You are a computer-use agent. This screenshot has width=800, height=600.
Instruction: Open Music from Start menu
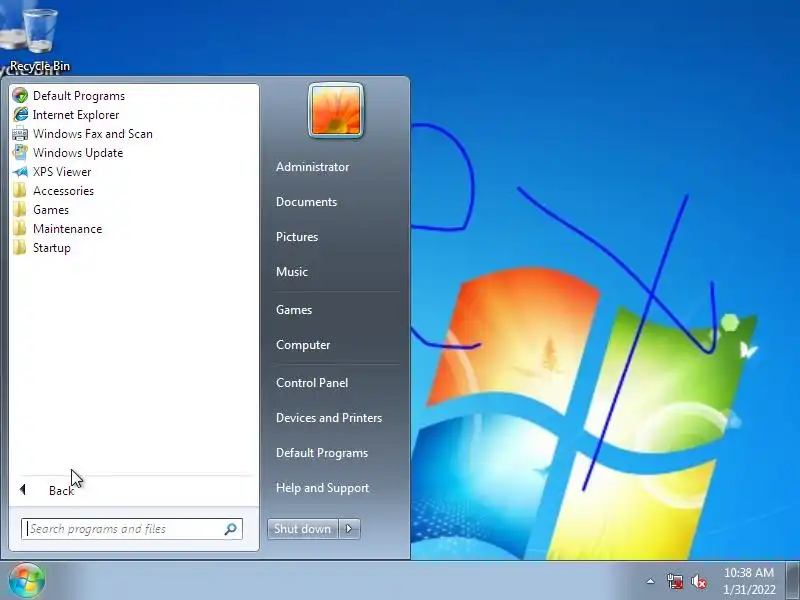tap(291, 272)
